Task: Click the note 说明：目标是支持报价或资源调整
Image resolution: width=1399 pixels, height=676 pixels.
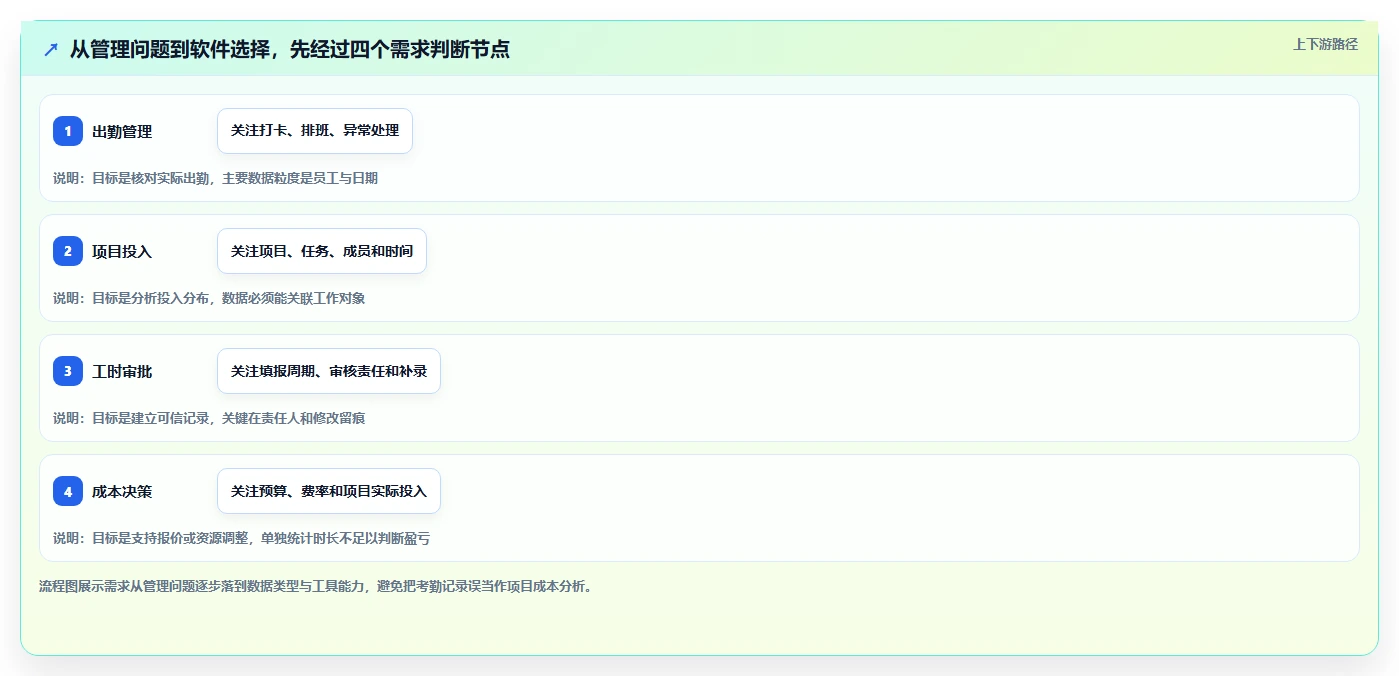Action: (x=242, y=538)
